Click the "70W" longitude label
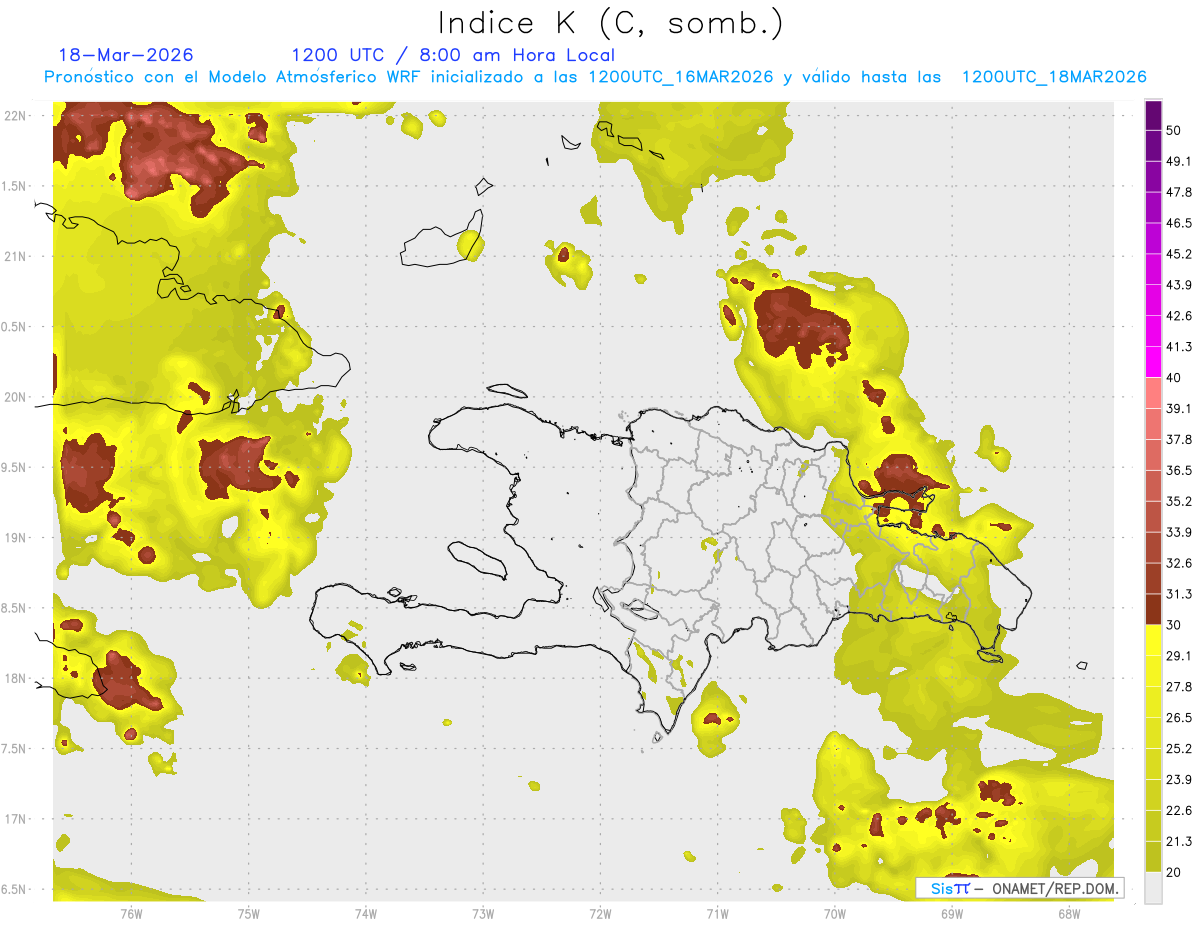 [x=835, y=914]
